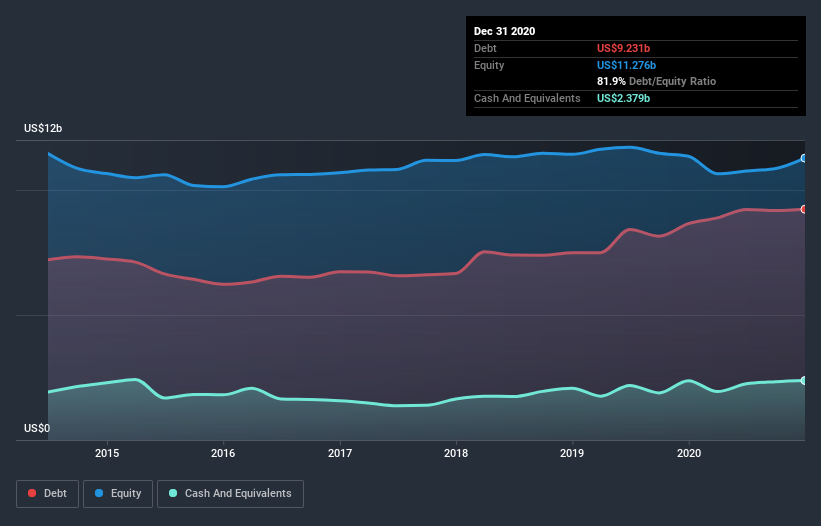Screen dimensions: 821x526
Task: Click the US$9.231b debt value
Action: 623,48
